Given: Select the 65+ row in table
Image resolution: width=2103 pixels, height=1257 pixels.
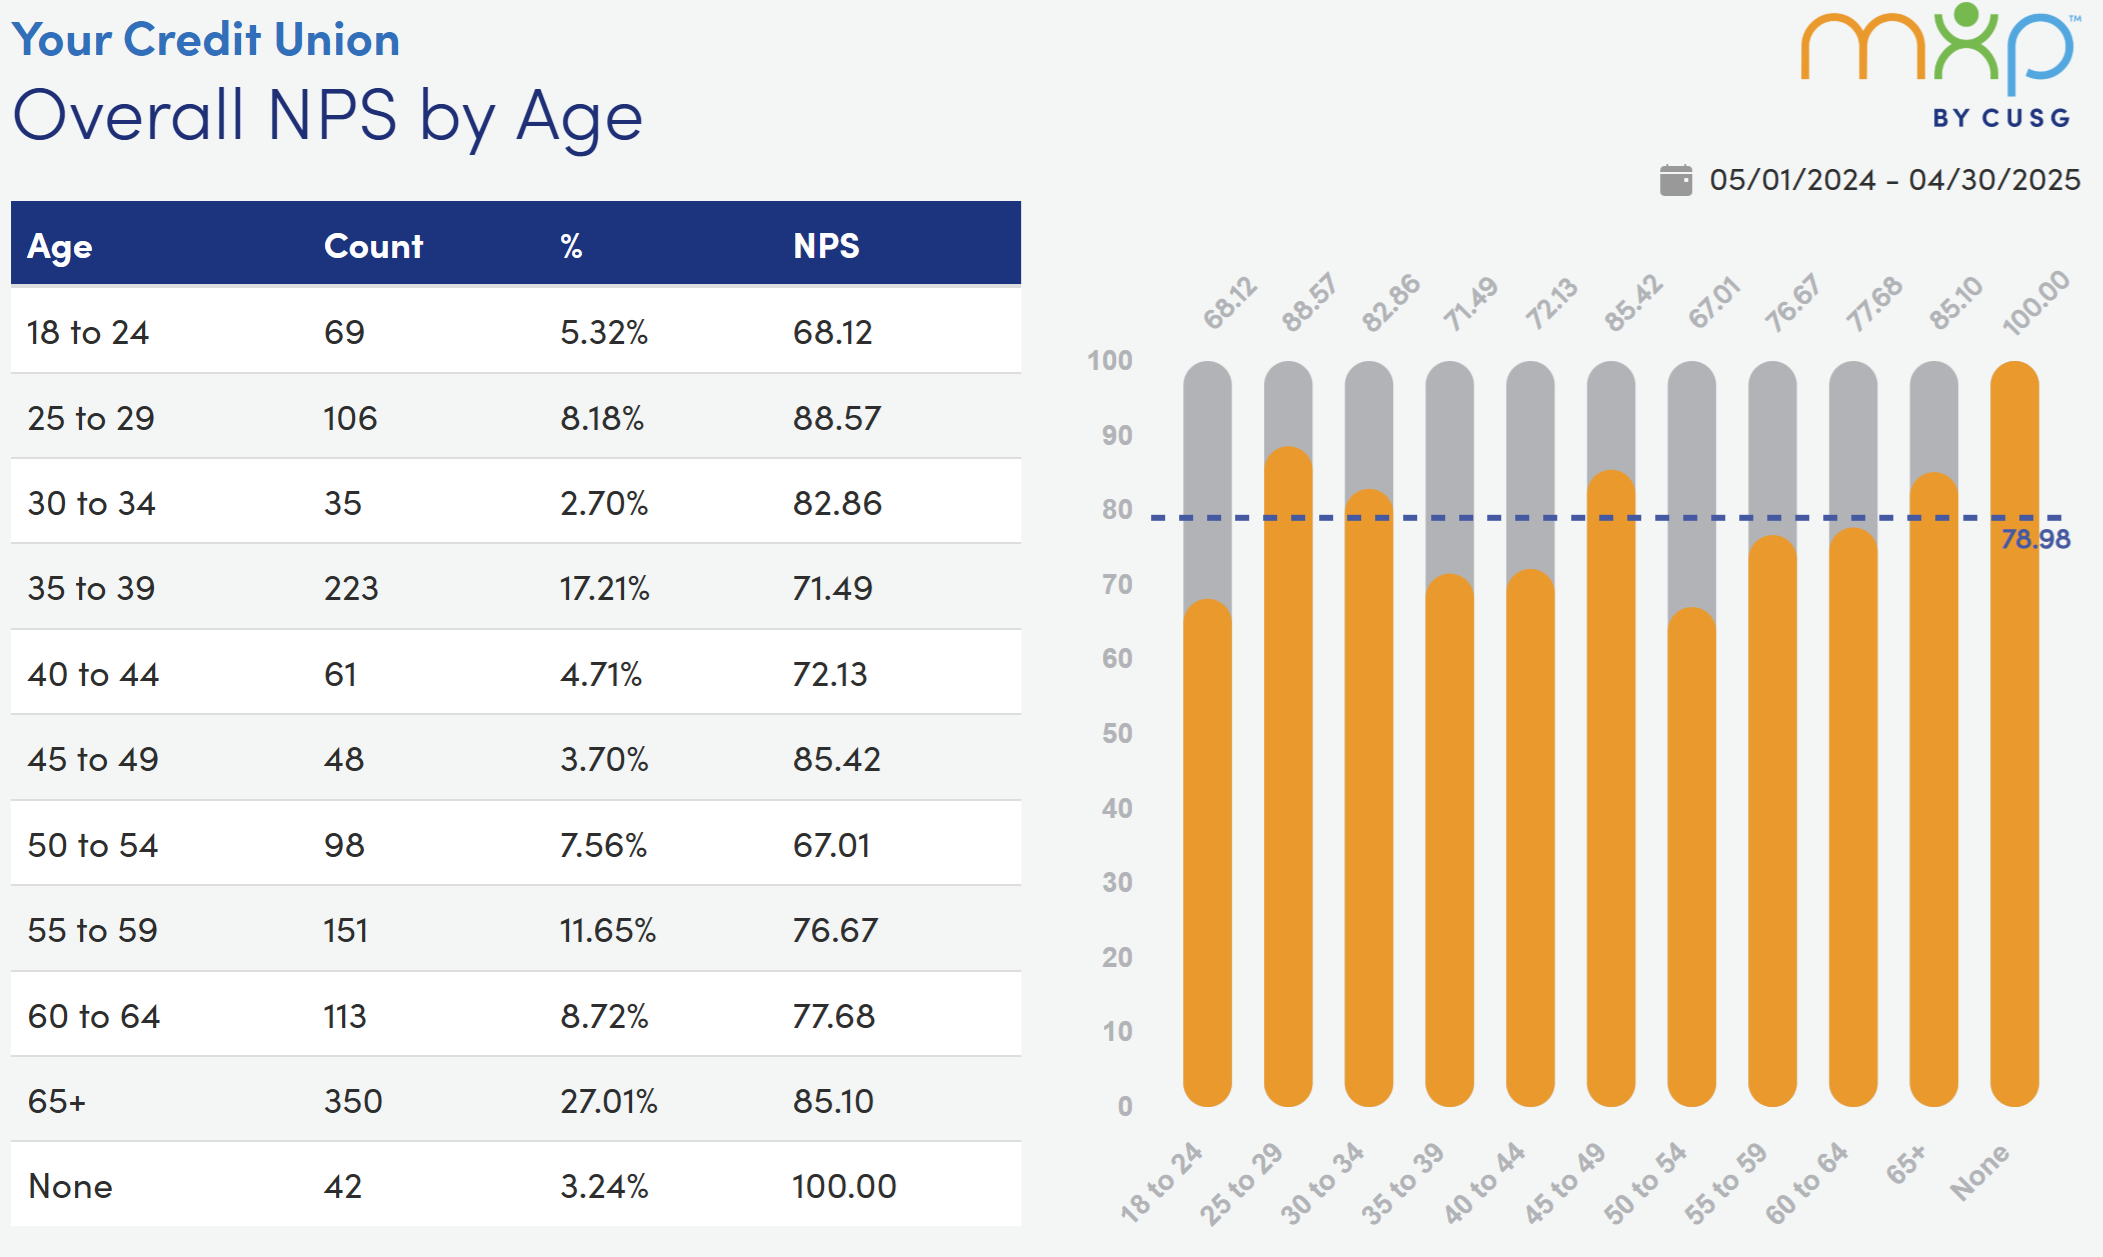Looking at the screenshot, I should click(x=57, y=1101).
